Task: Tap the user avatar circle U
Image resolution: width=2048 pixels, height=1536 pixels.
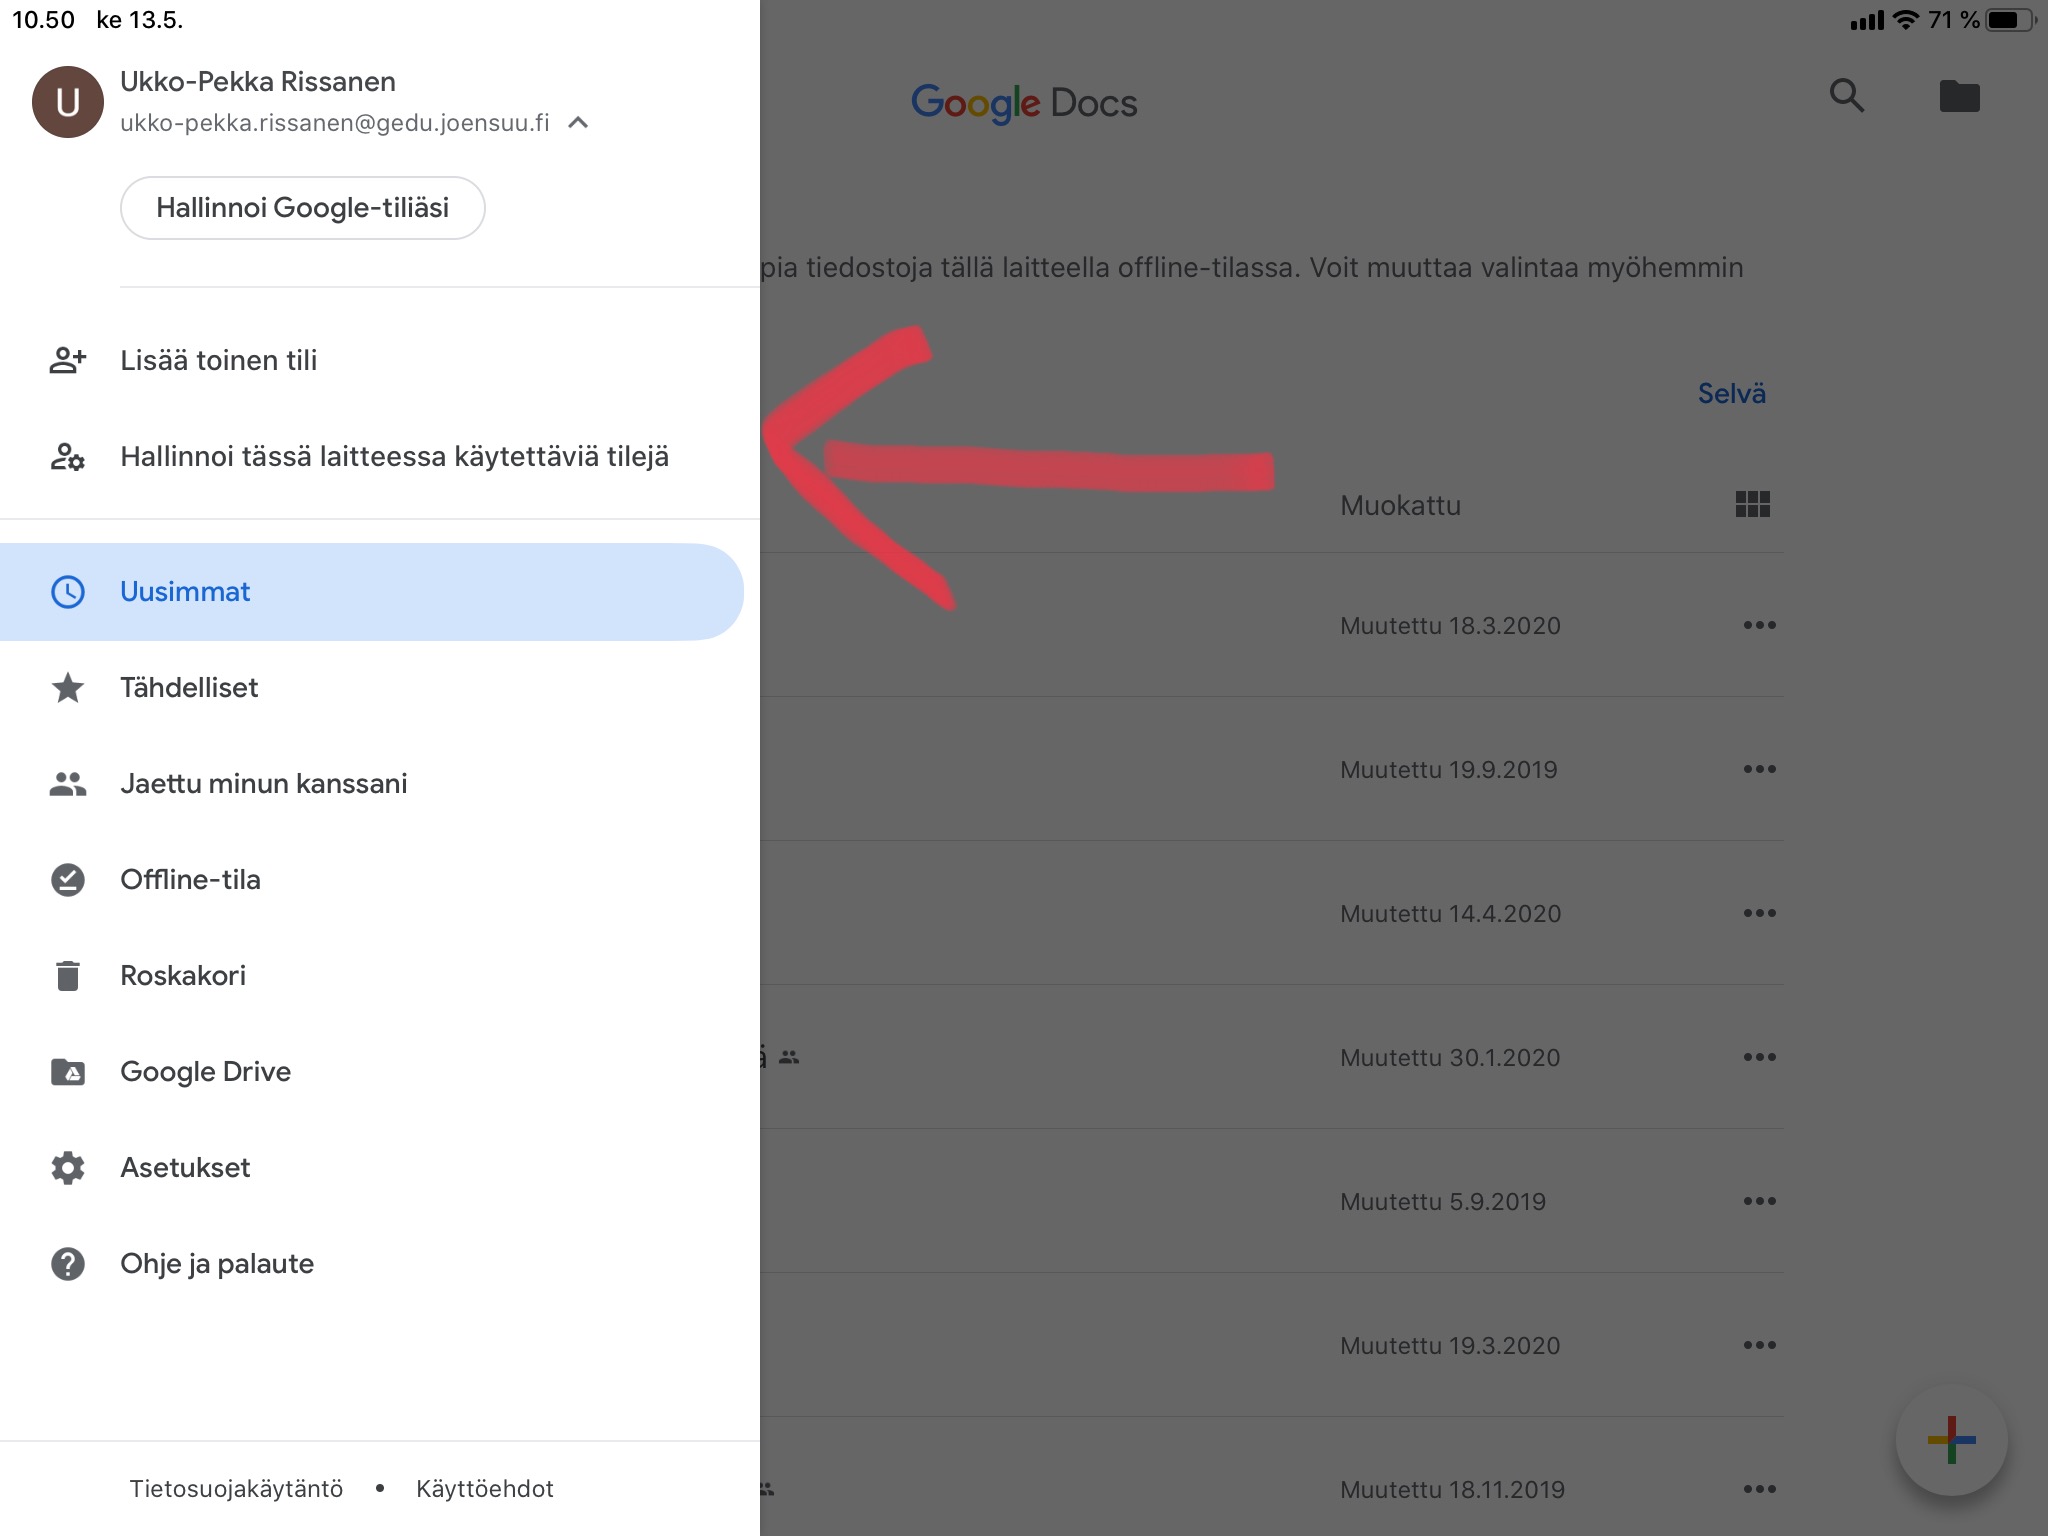Action: point(68,102)
